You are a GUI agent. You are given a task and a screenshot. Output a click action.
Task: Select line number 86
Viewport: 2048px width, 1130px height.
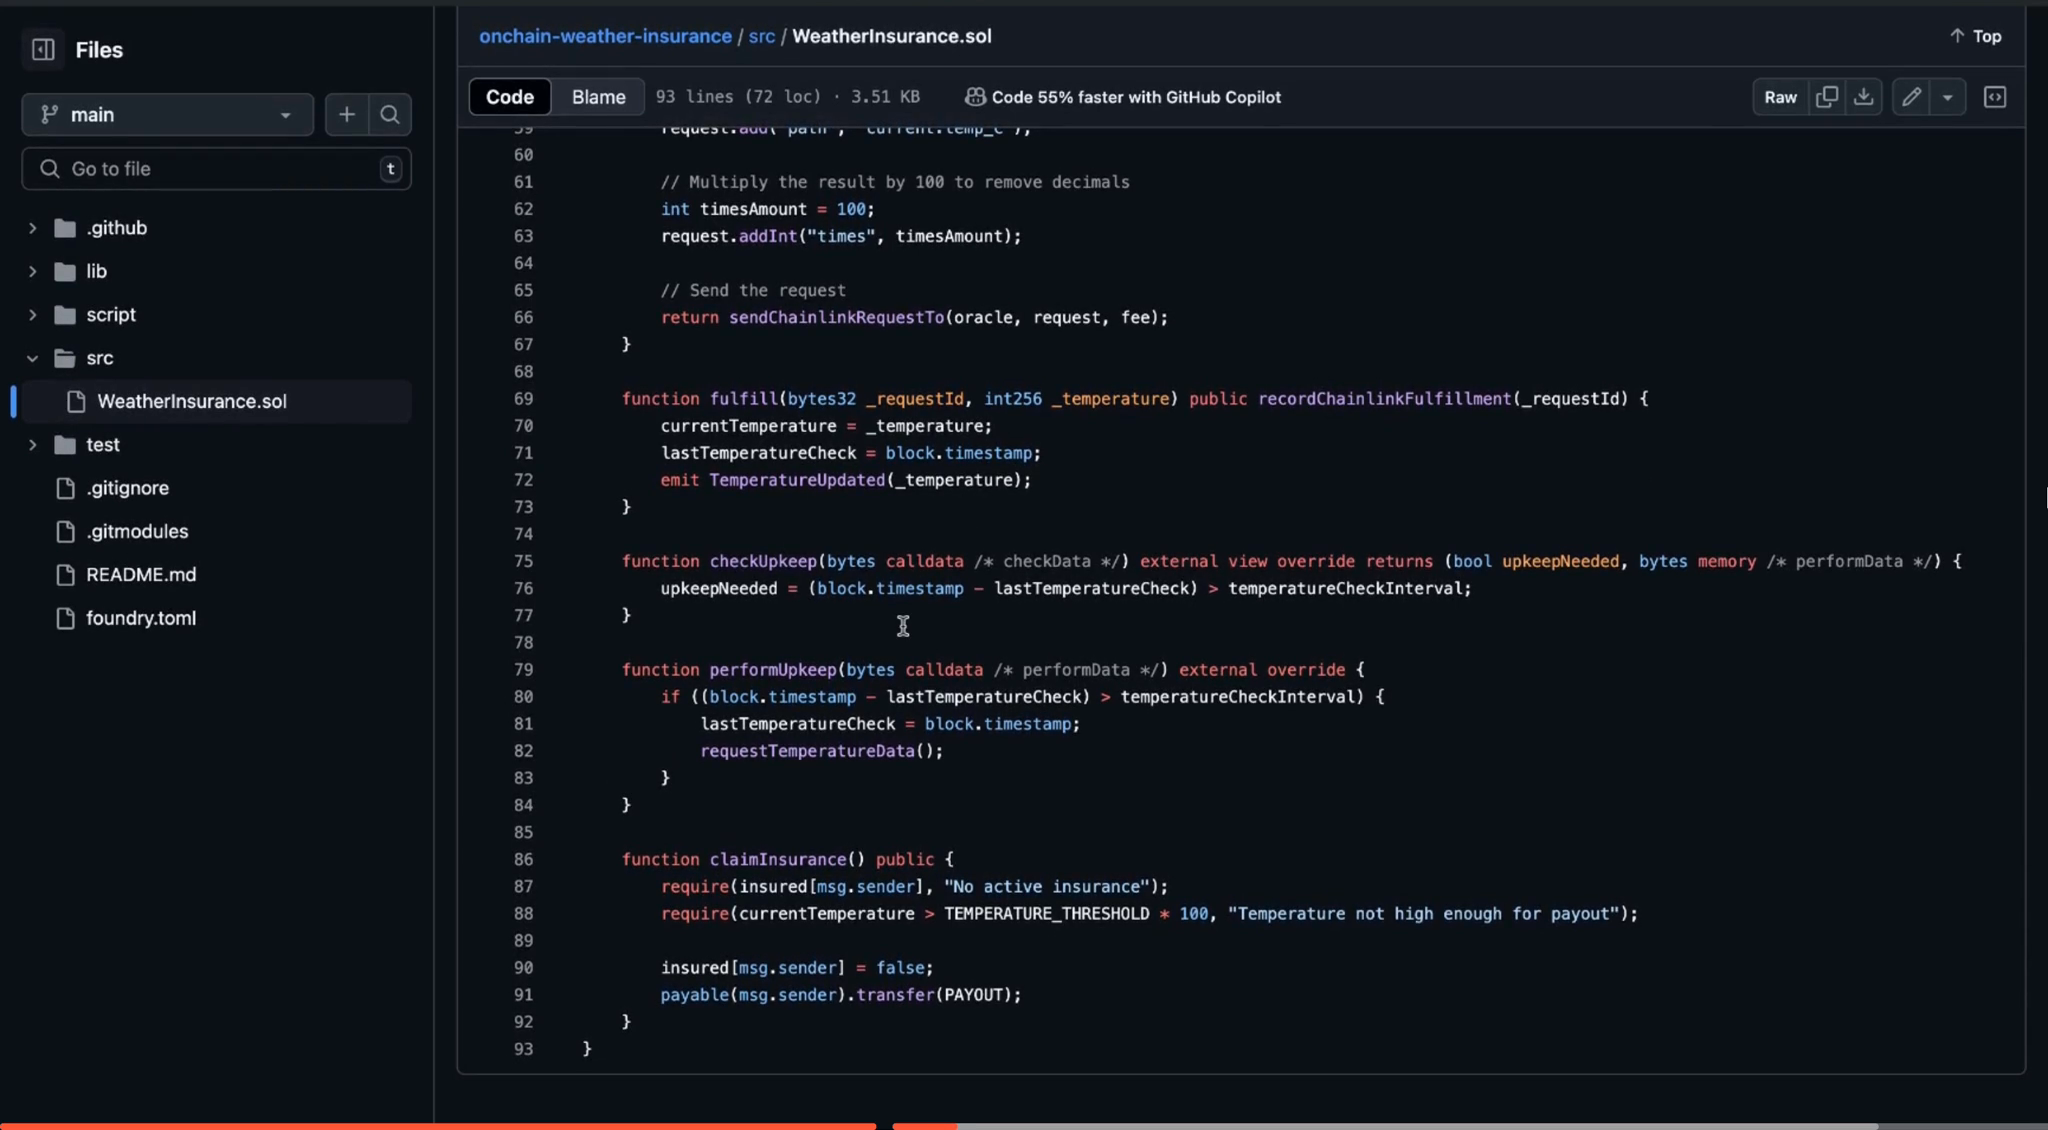pos(523,860)
